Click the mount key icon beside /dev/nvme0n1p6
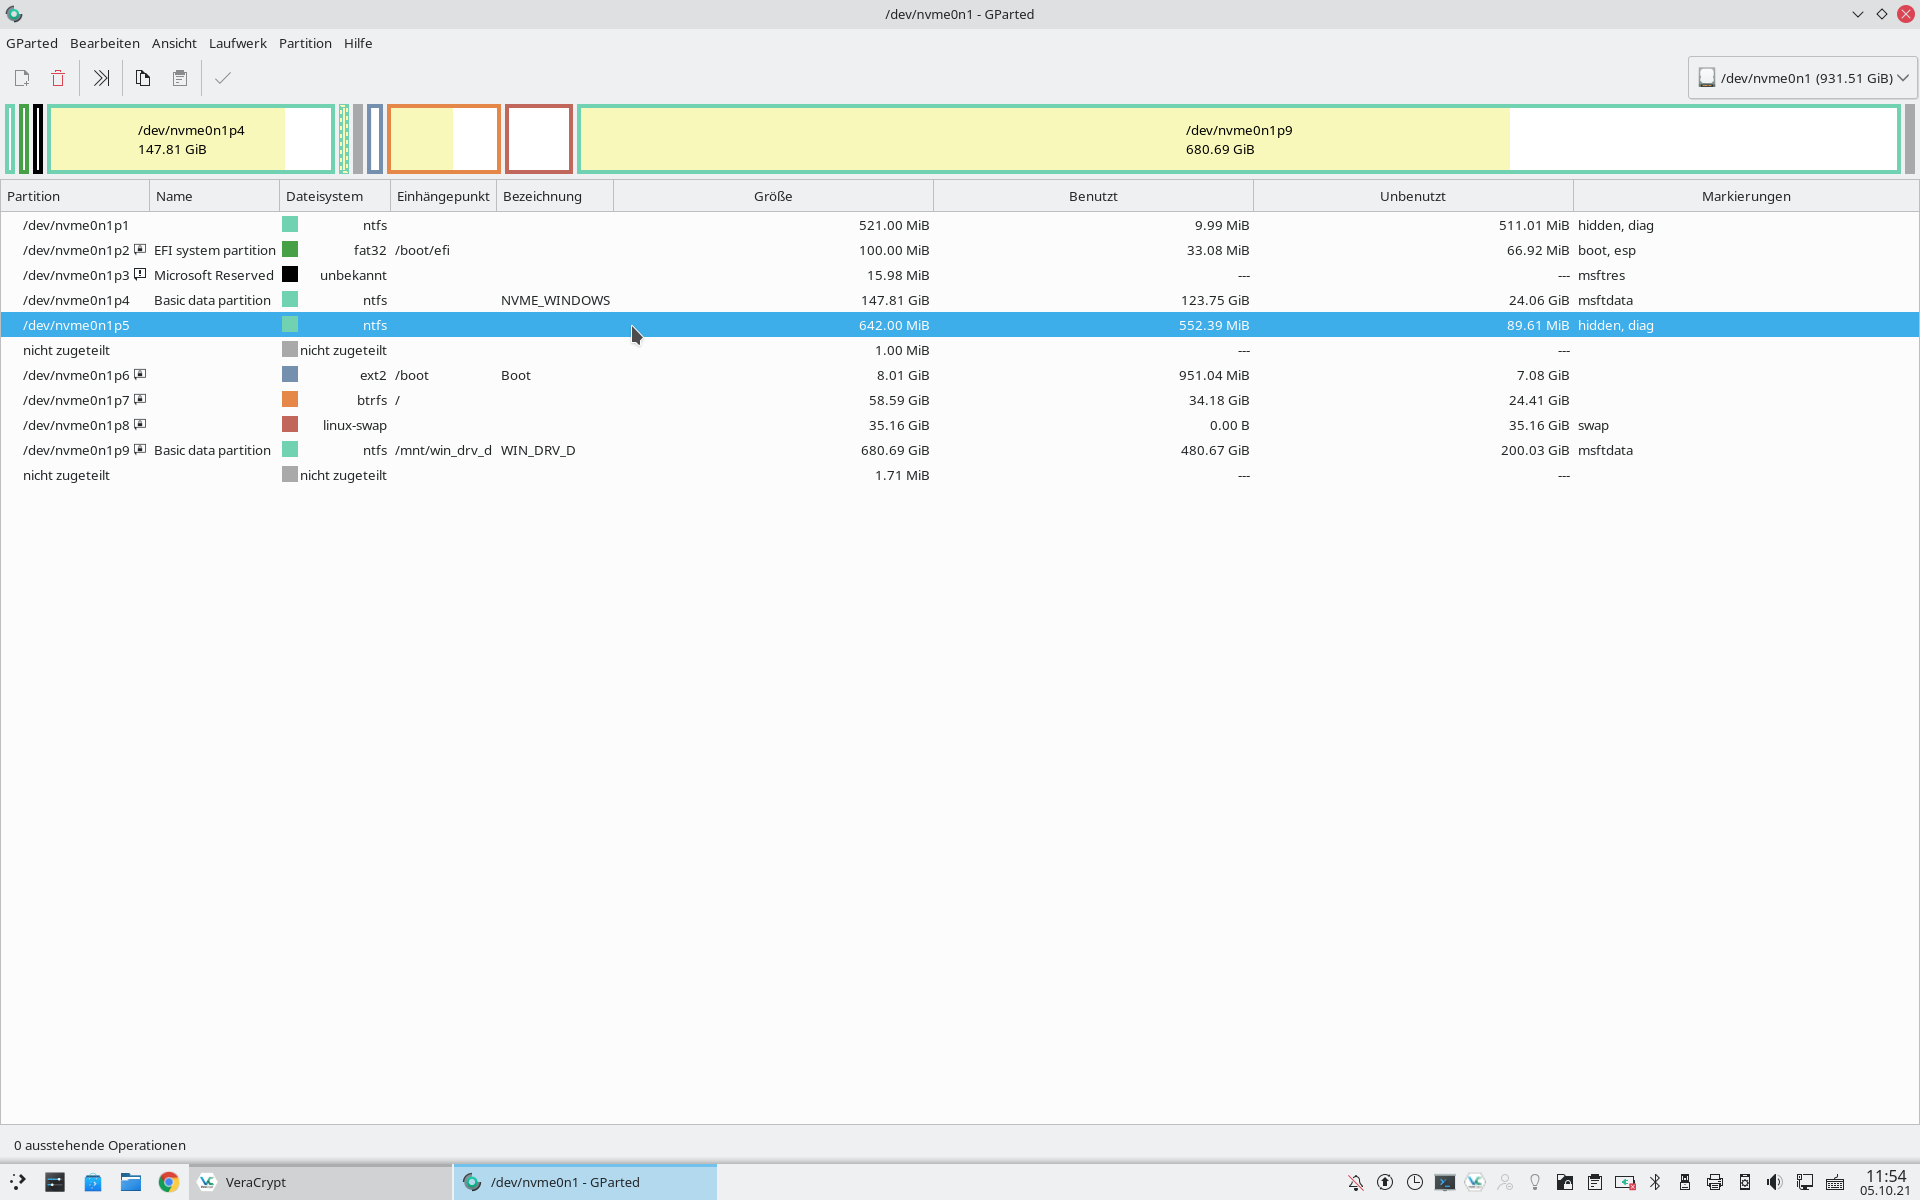 [141, 374]
